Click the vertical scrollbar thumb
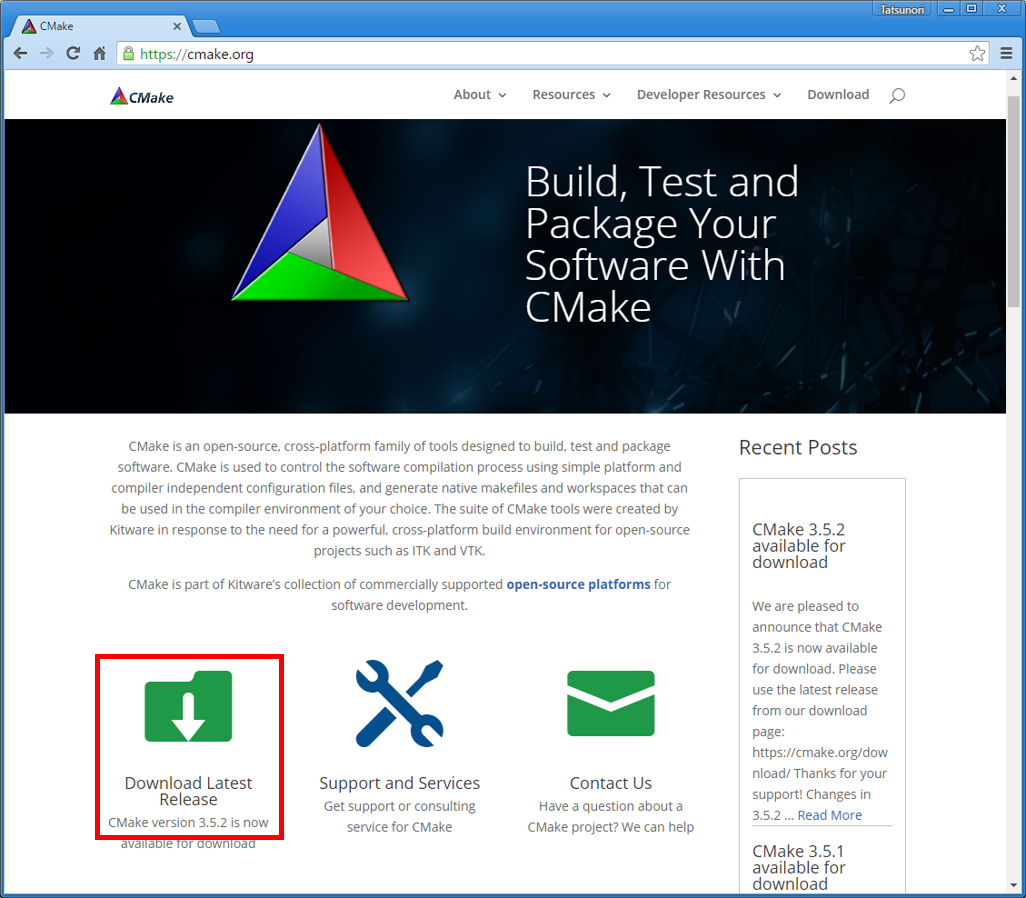1026x898 pixels. [1014, 203]
